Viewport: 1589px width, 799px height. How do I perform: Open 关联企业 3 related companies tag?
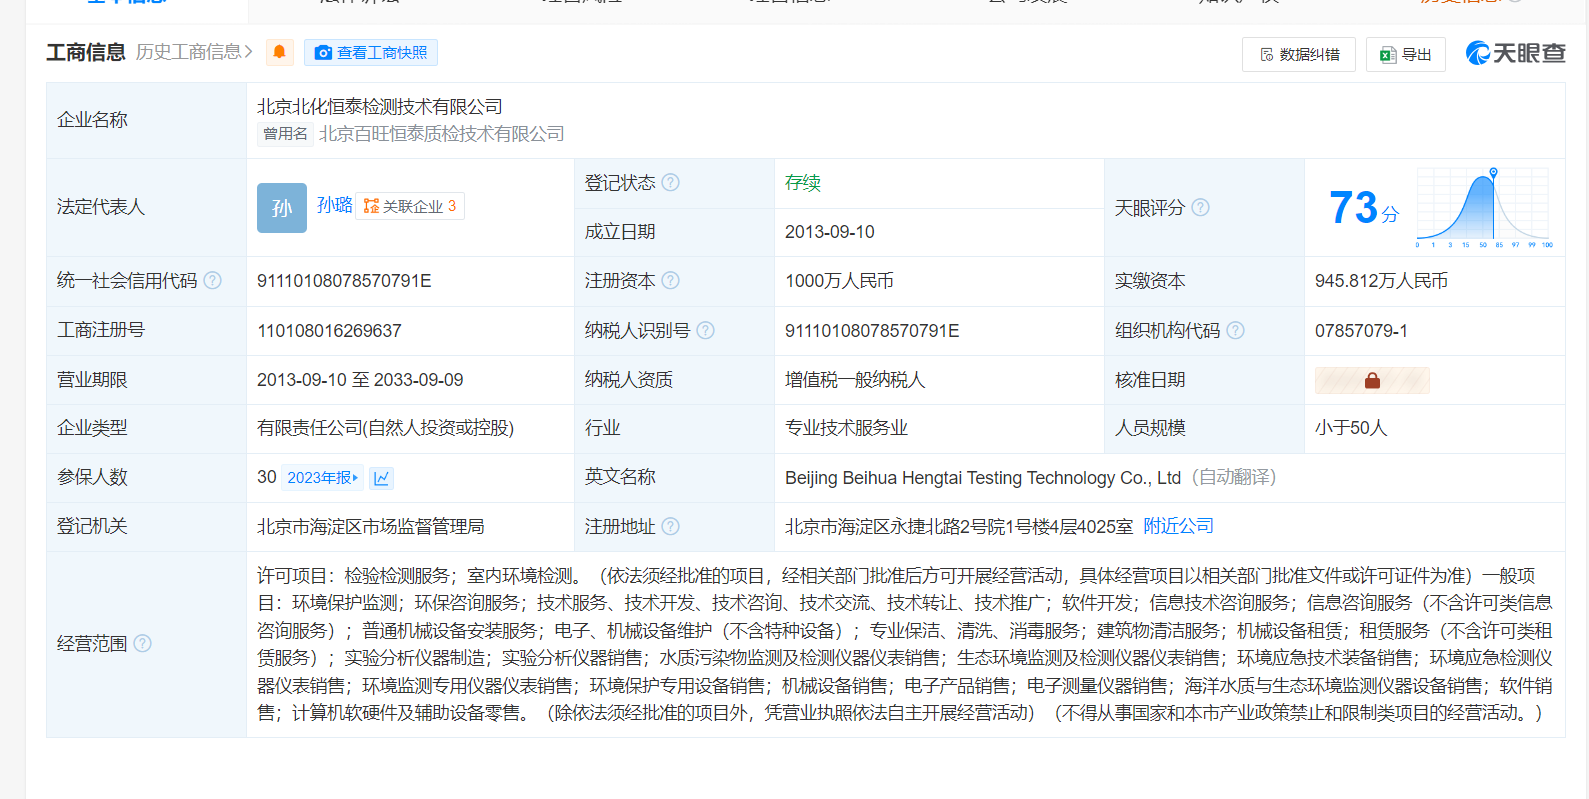(410, 206)
